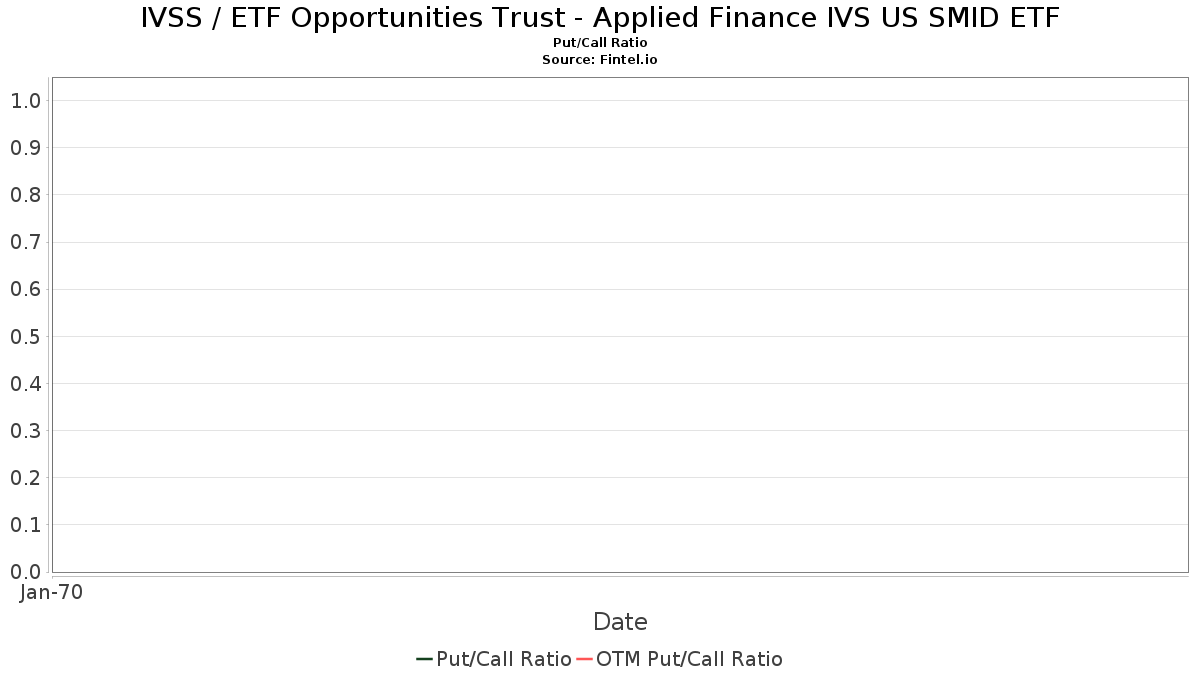
Task: Click the 0.9 y-axis tick label
Action: click(x=25, y=148)
